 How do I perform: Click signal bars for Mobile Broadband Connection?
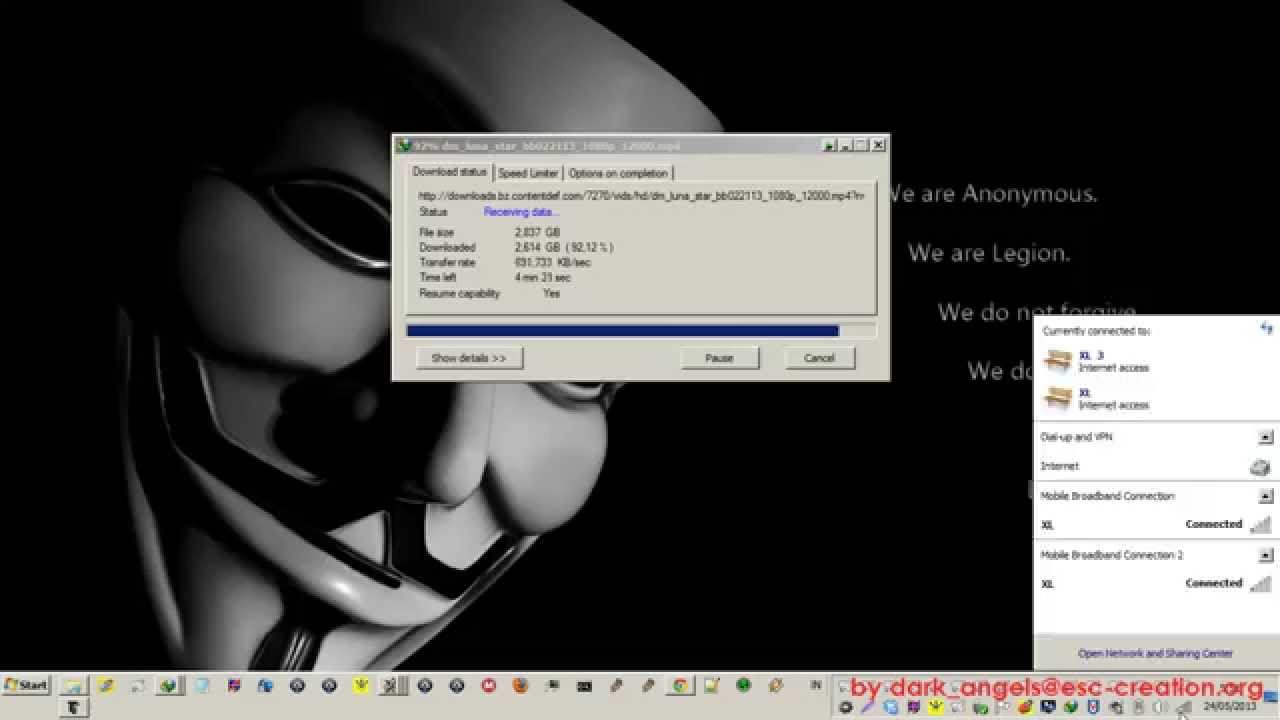(x=1260, y=524)
